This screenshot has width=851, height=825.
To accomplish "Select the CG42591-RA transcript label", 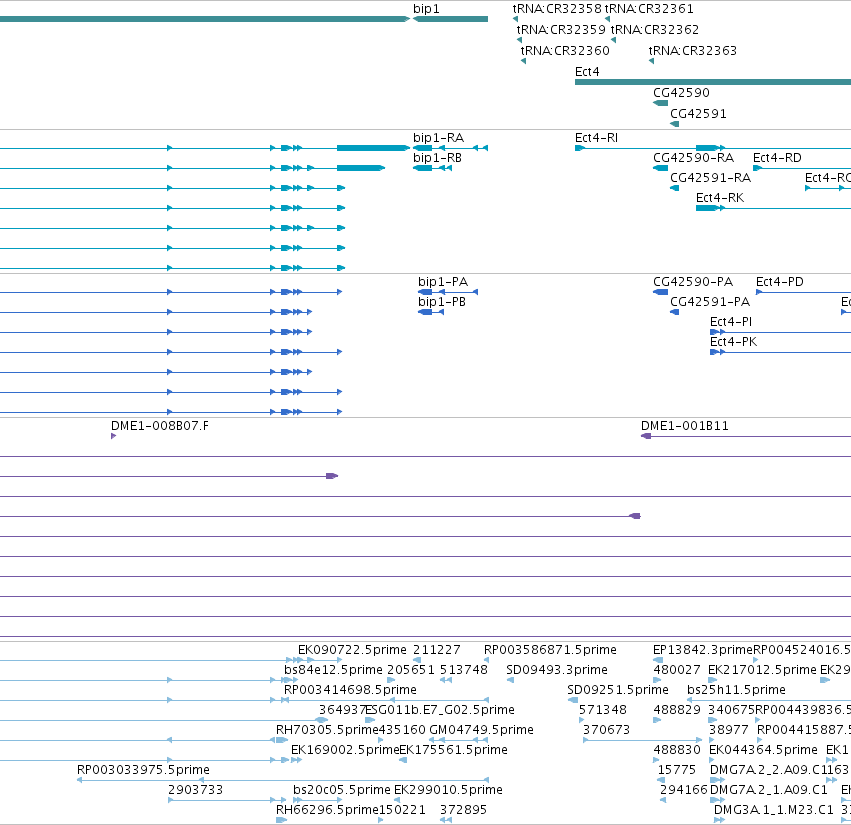I will [710, 178].
